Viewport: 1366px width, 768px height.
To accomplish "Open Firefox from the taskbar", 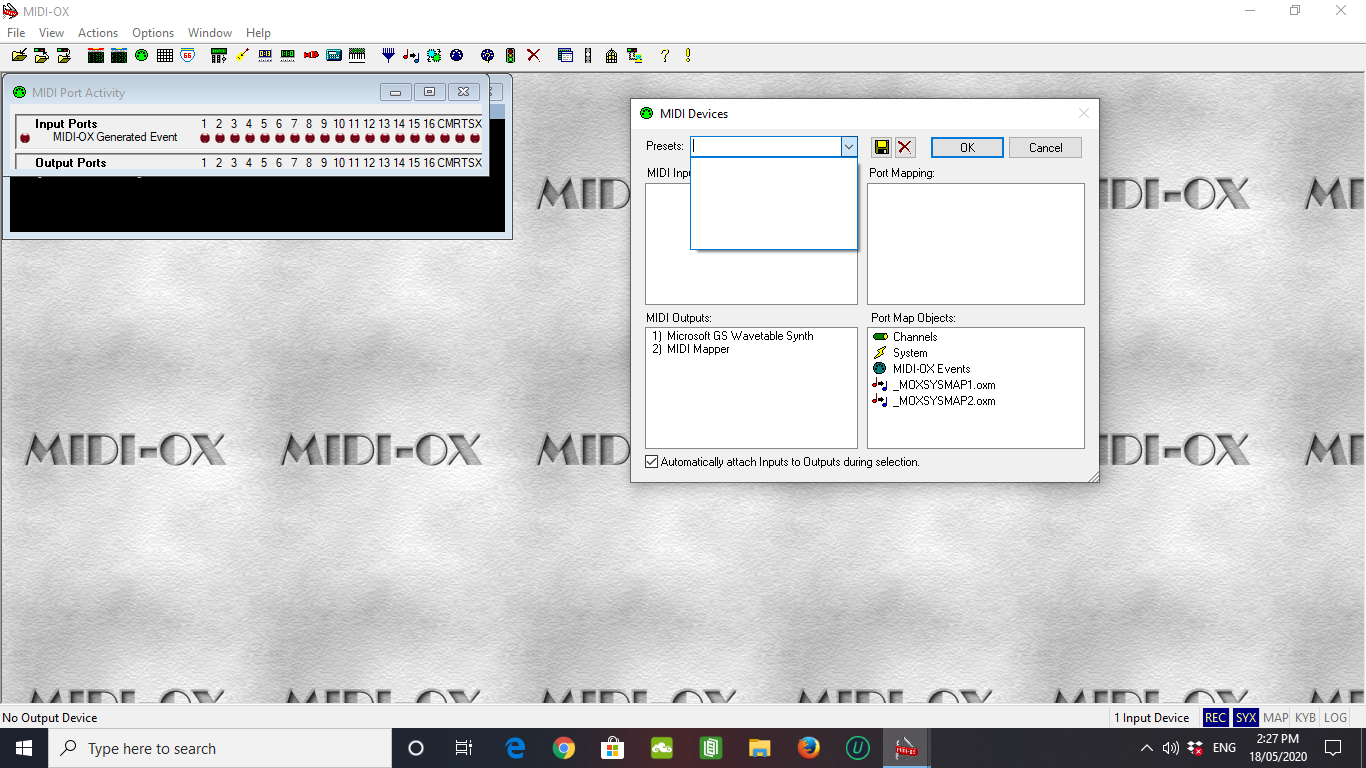I will 809,748.
